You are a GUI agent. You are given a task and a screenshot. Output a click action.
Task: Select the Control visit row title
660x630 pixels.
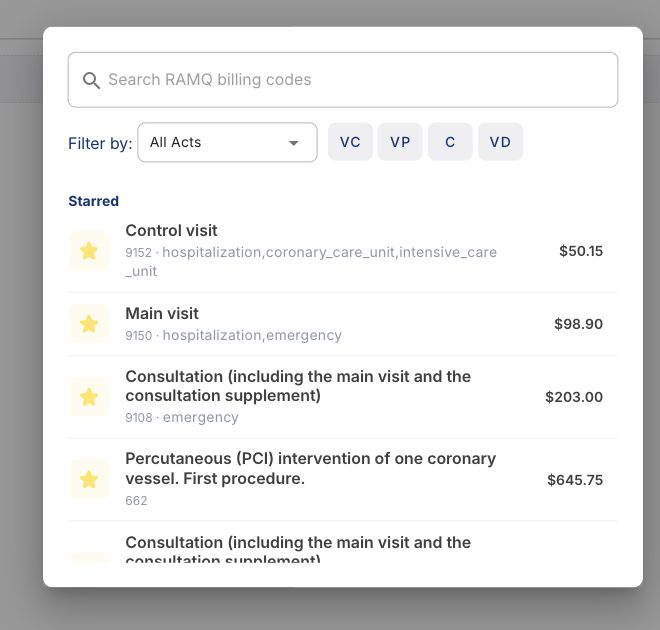171,231
